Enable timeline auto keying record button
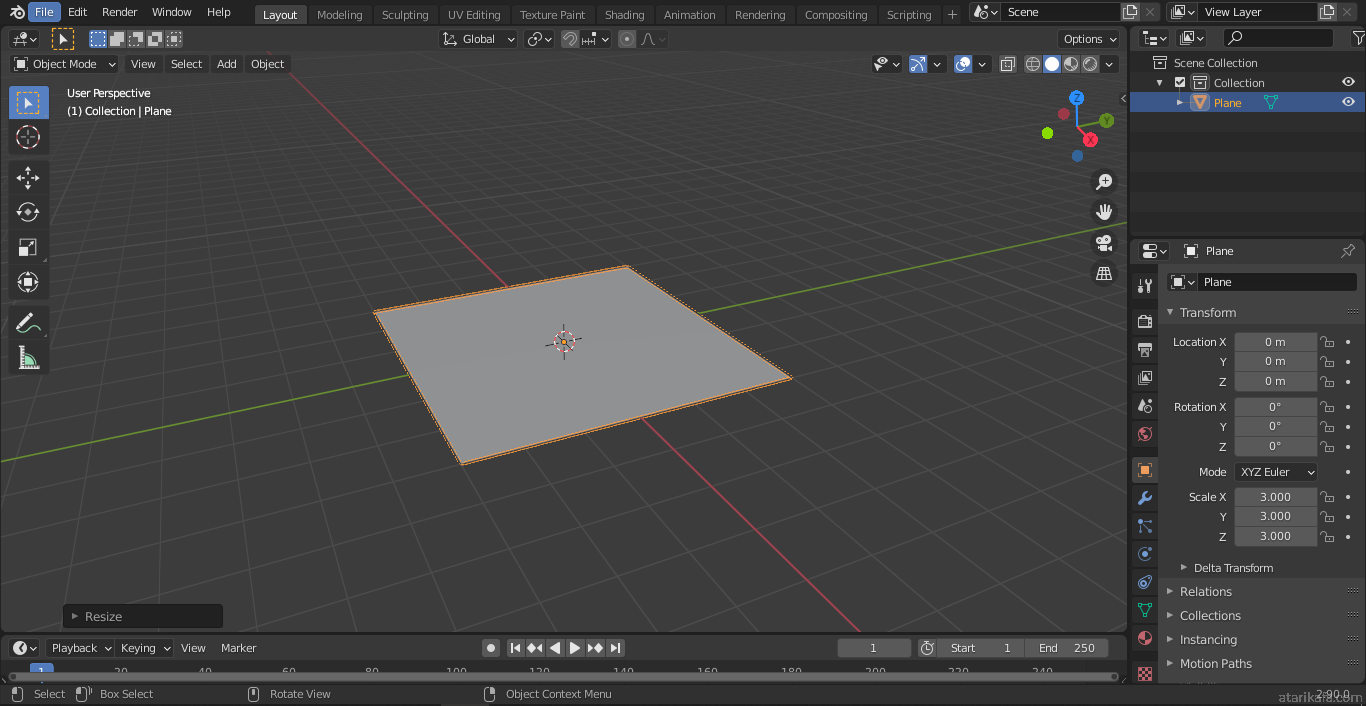The width and height of the screenshot is (1366, 706). tap(490, 648)
